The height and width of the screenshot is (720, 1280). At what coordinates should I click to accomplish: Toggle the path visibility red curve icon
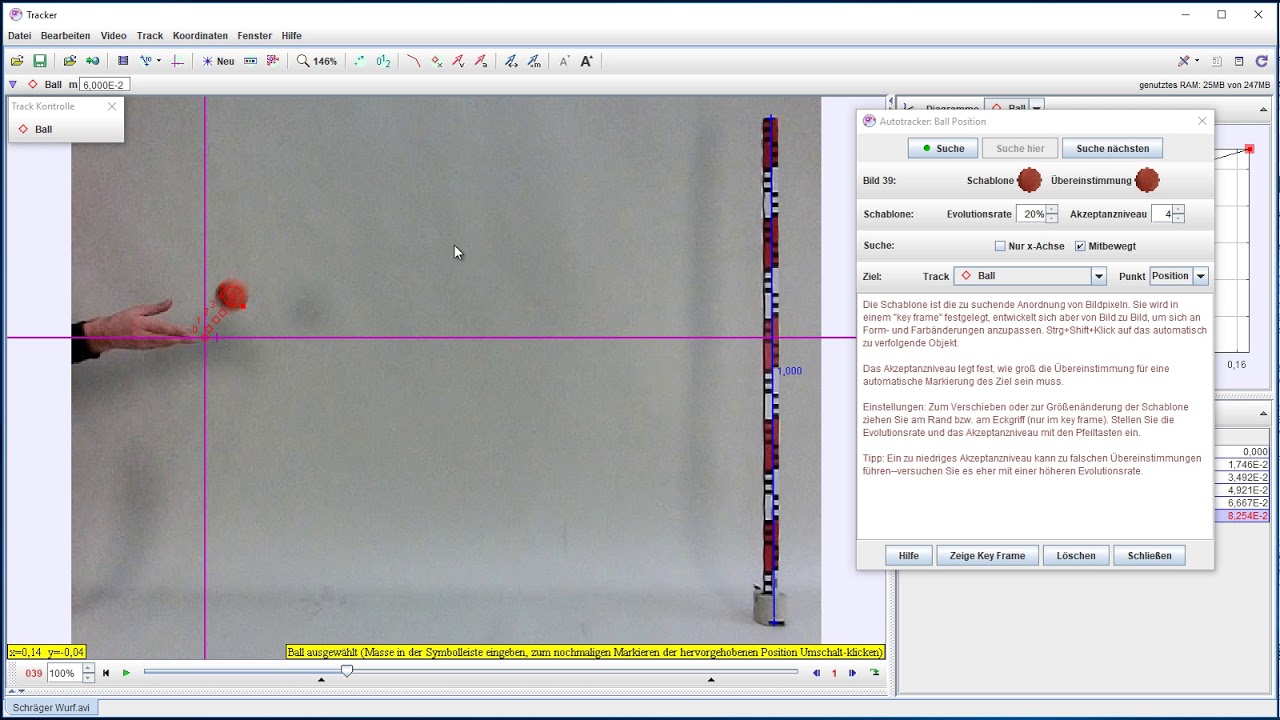tap(413, 61)
